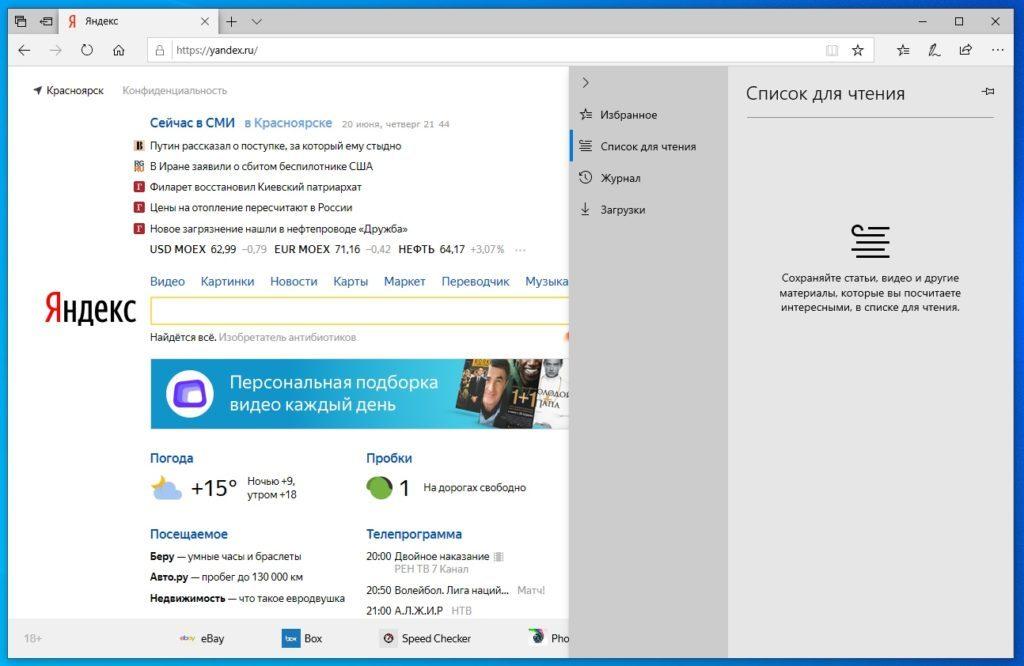Open the More options menu in Edge
This screenshot has width=1024, height=666.
click(x=997, y=50)
